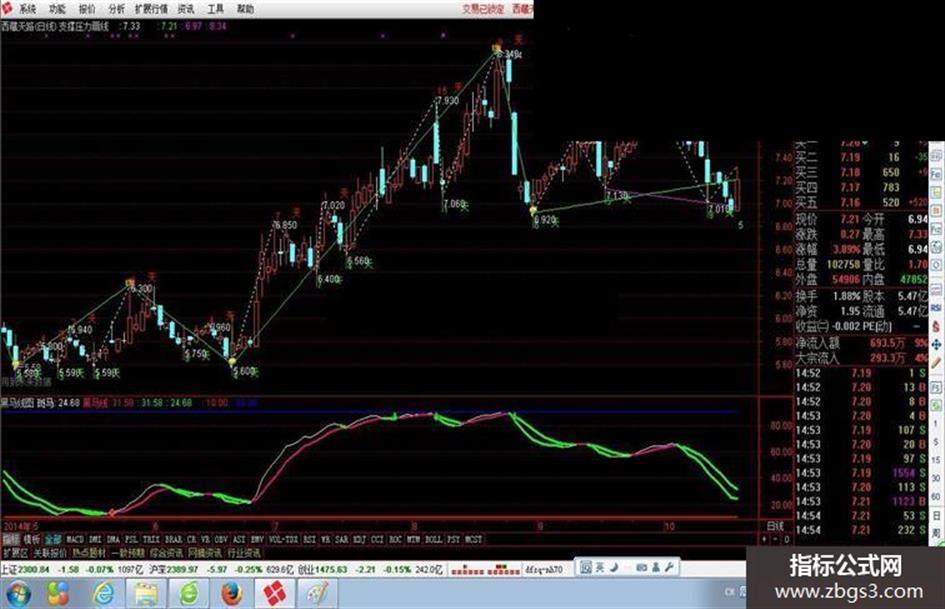
Task: Click the red dollar icon in sidebar
Action: (x=937, y=326)
